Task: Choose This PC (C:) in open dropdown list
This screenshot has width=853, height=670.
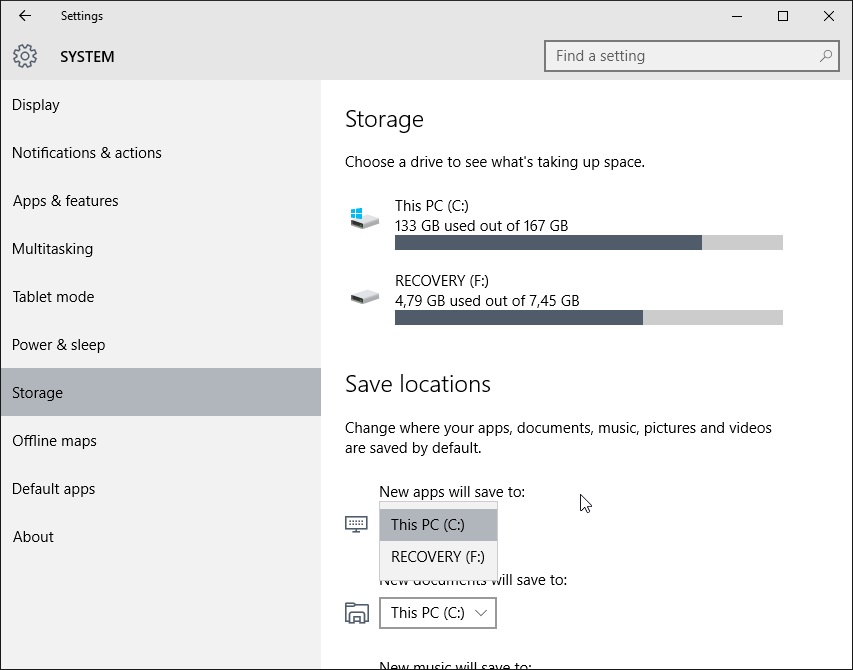Action: pos(438,525)
